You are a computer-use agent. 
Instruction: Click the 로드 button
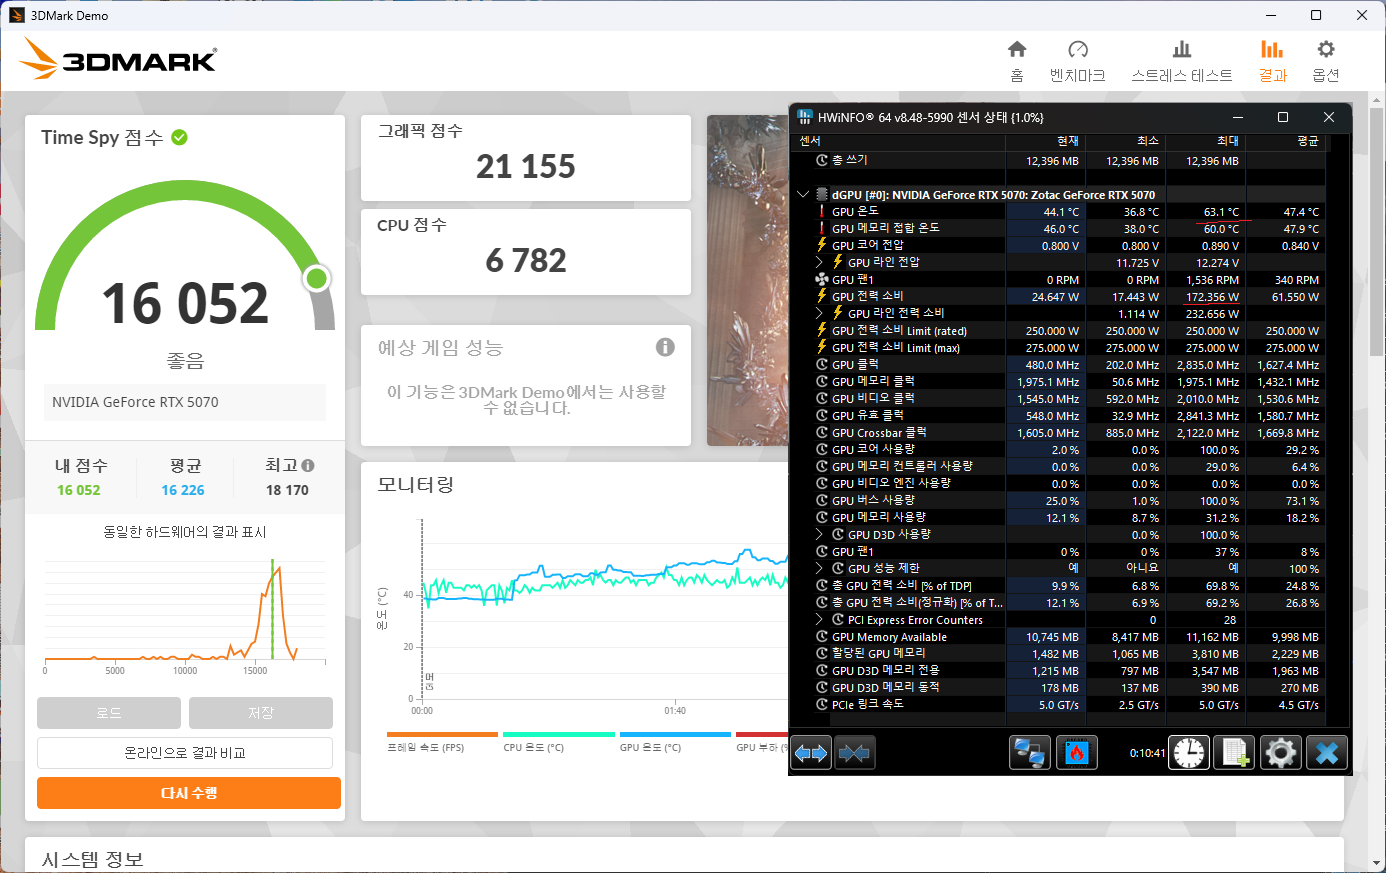point(109,713)
